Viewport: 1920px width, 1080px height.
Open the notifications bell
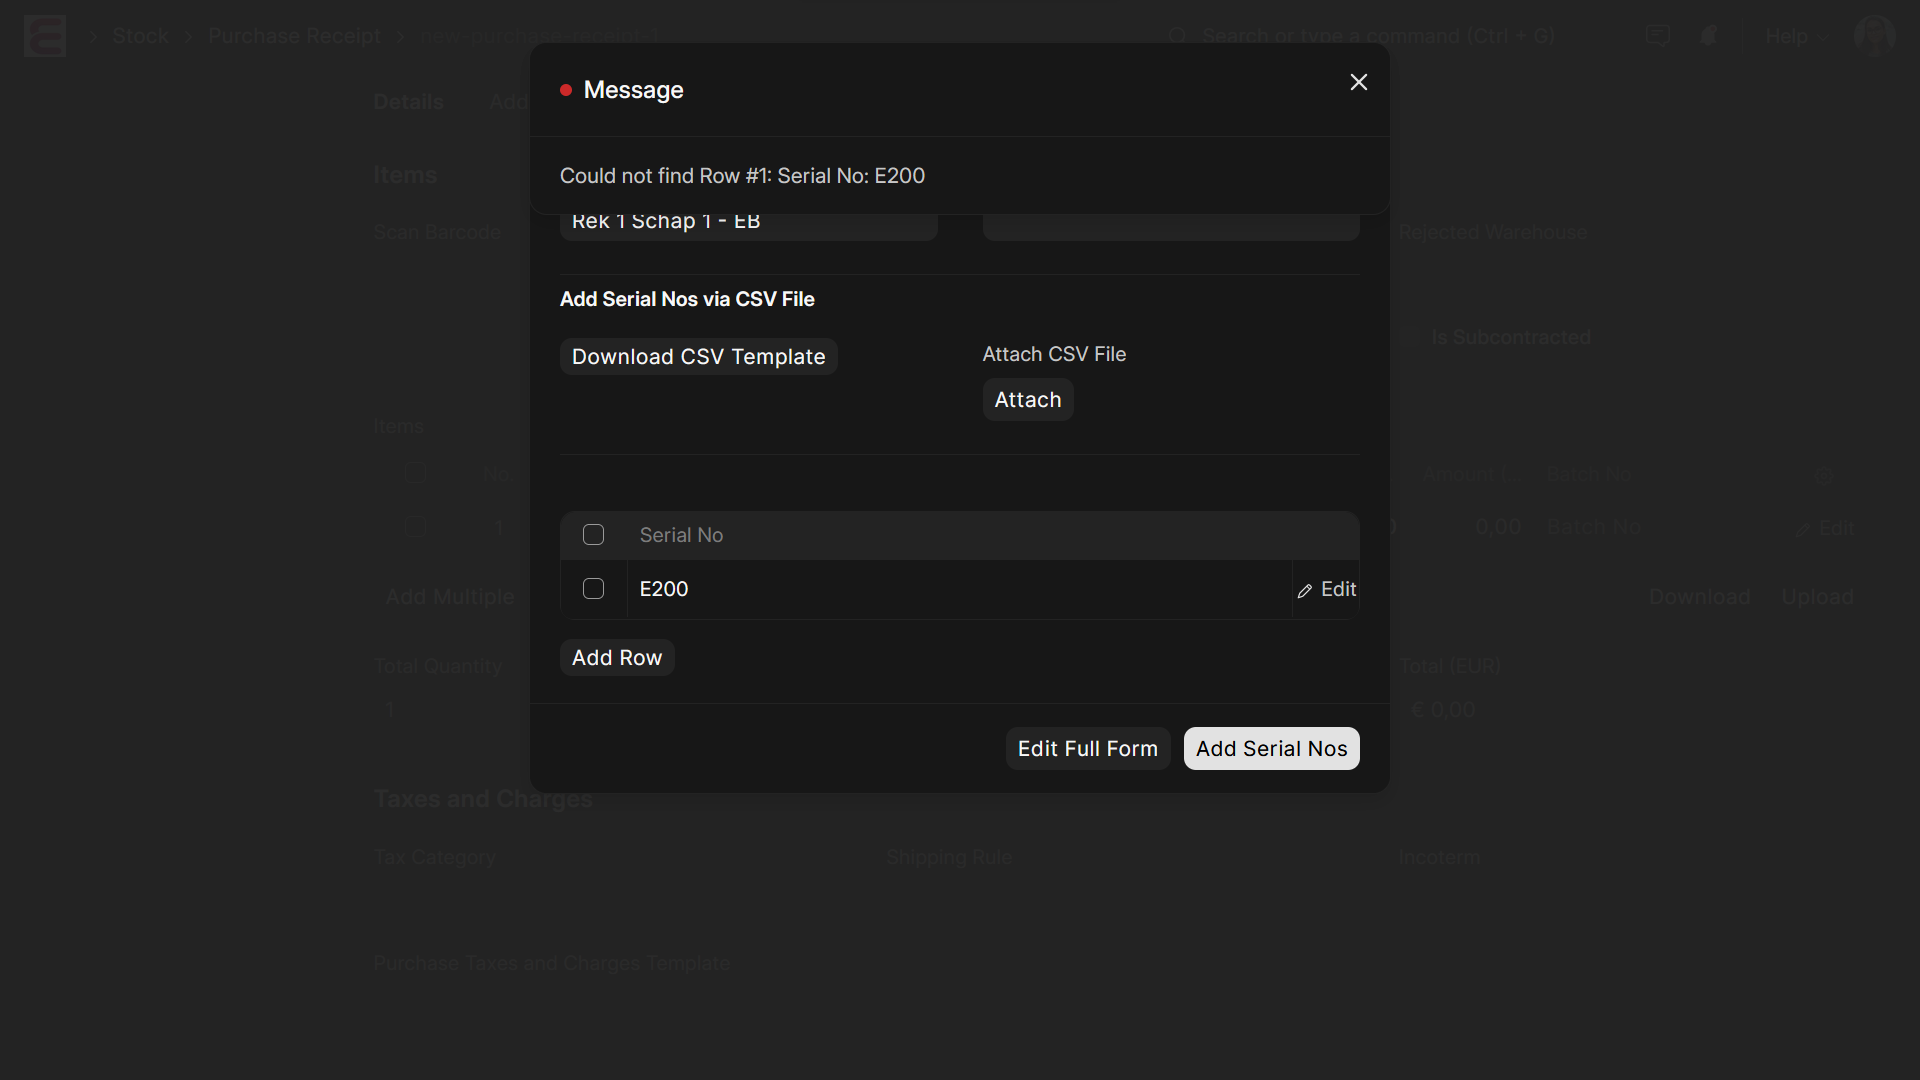pos(1708,36)
